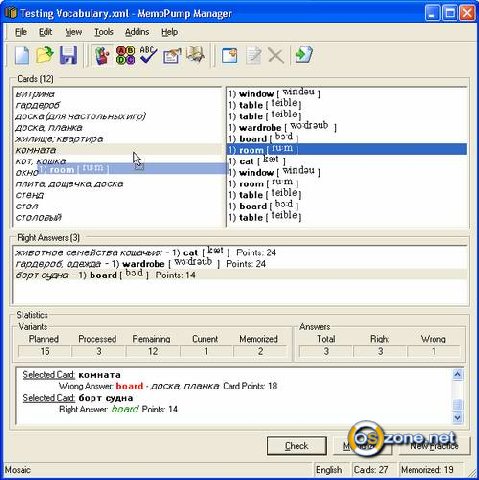This screenshot has height=480, width=479.
Task: Select the комната card row
Action: pos(117,150)
